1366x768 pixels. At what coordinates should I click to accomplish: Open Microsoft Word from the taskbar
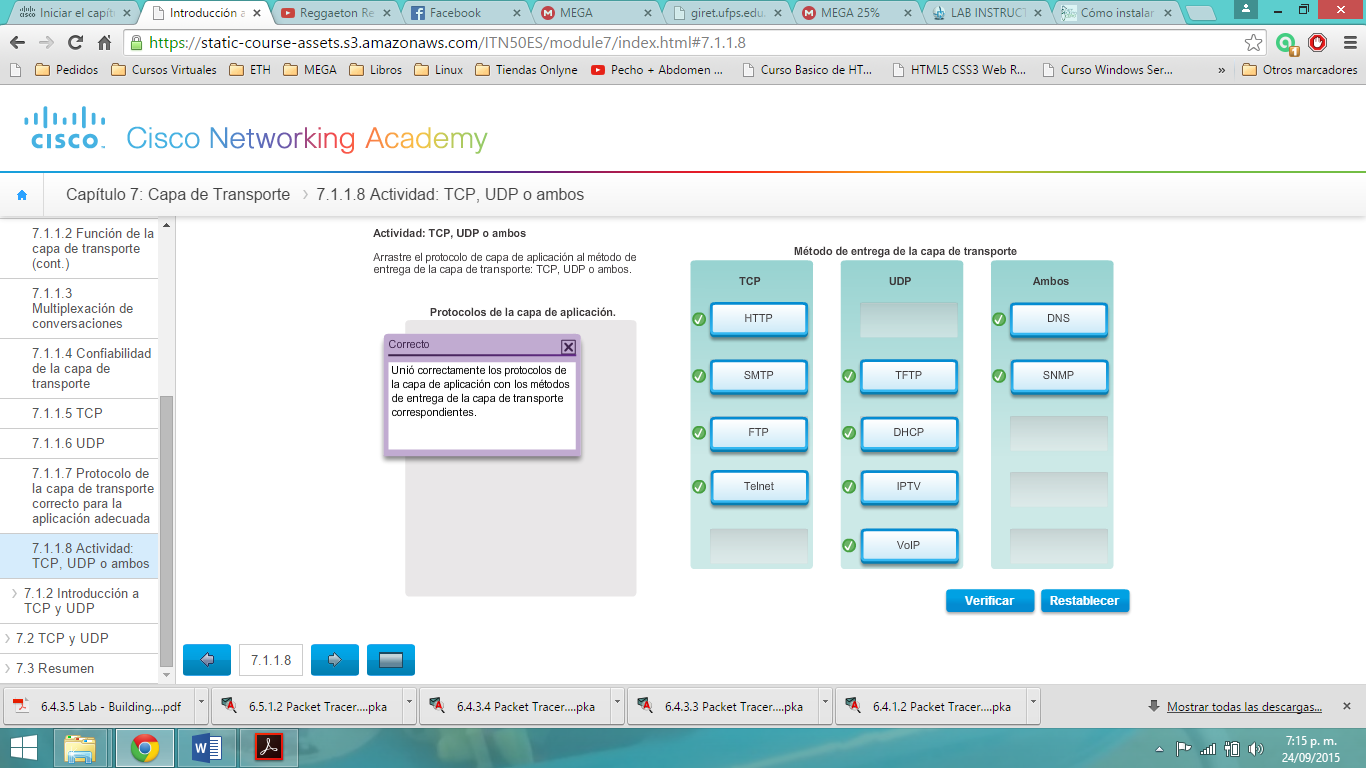point(206,747)
